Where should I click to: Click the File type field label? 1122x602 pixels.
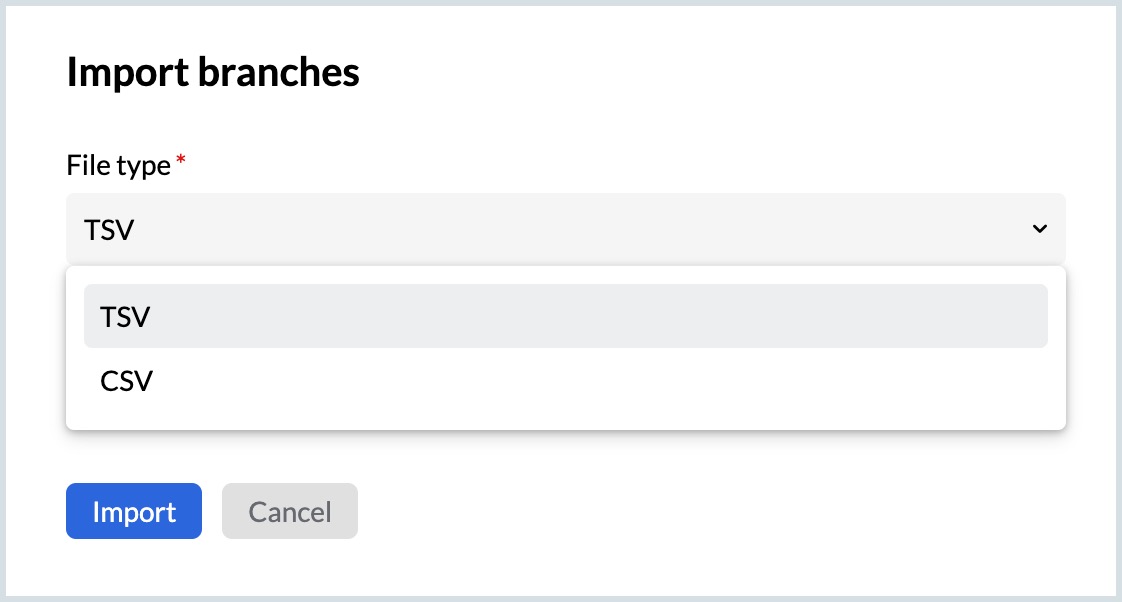[119, 165]
